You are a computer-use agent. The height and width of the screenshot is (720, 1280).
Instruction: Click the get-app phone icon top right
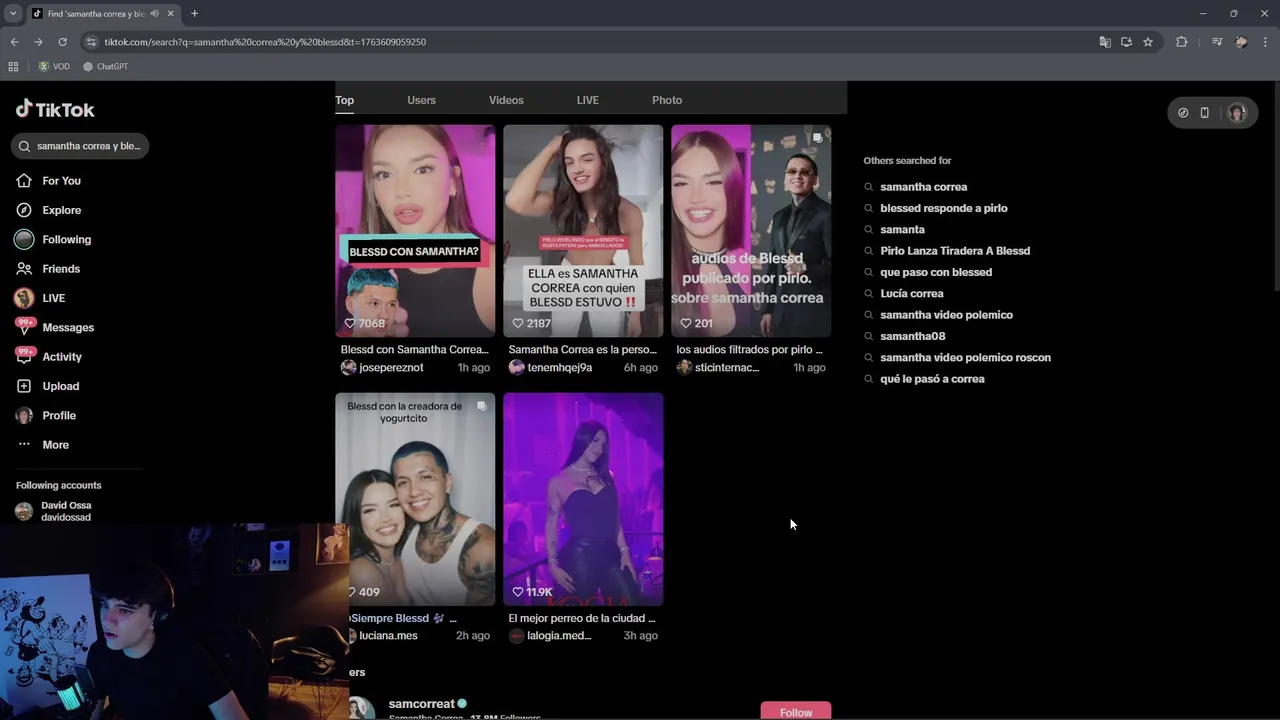1205,113
